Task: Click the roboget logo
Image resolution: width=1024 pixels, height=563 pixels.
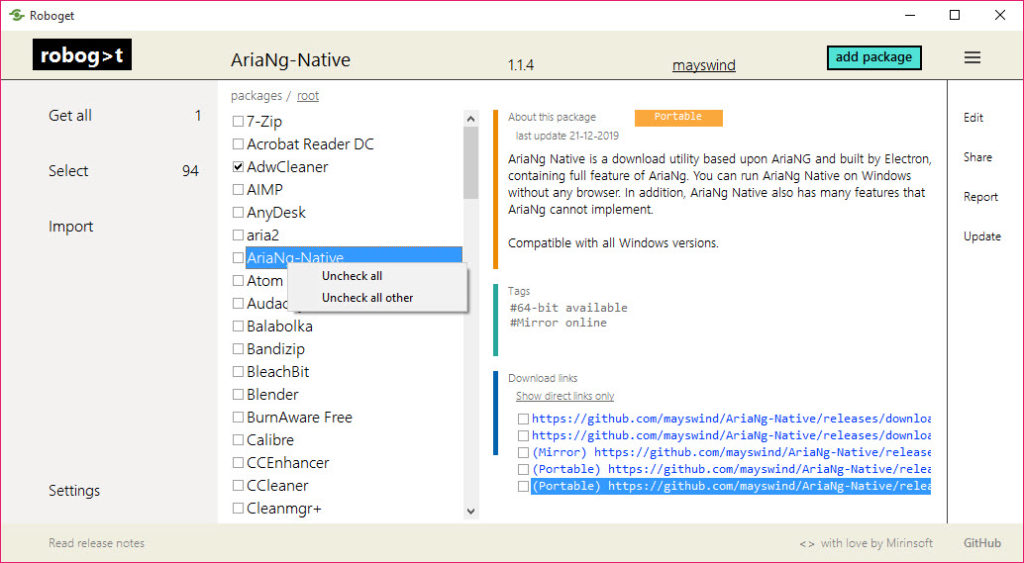Action: click(x=82, y=55)
